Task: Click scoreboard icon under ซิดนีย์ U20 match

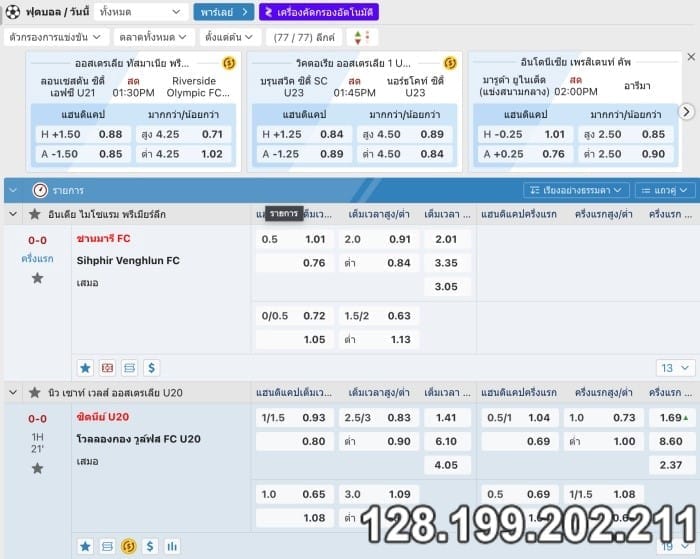Action: pyautogui.click(x=107, y=546)
